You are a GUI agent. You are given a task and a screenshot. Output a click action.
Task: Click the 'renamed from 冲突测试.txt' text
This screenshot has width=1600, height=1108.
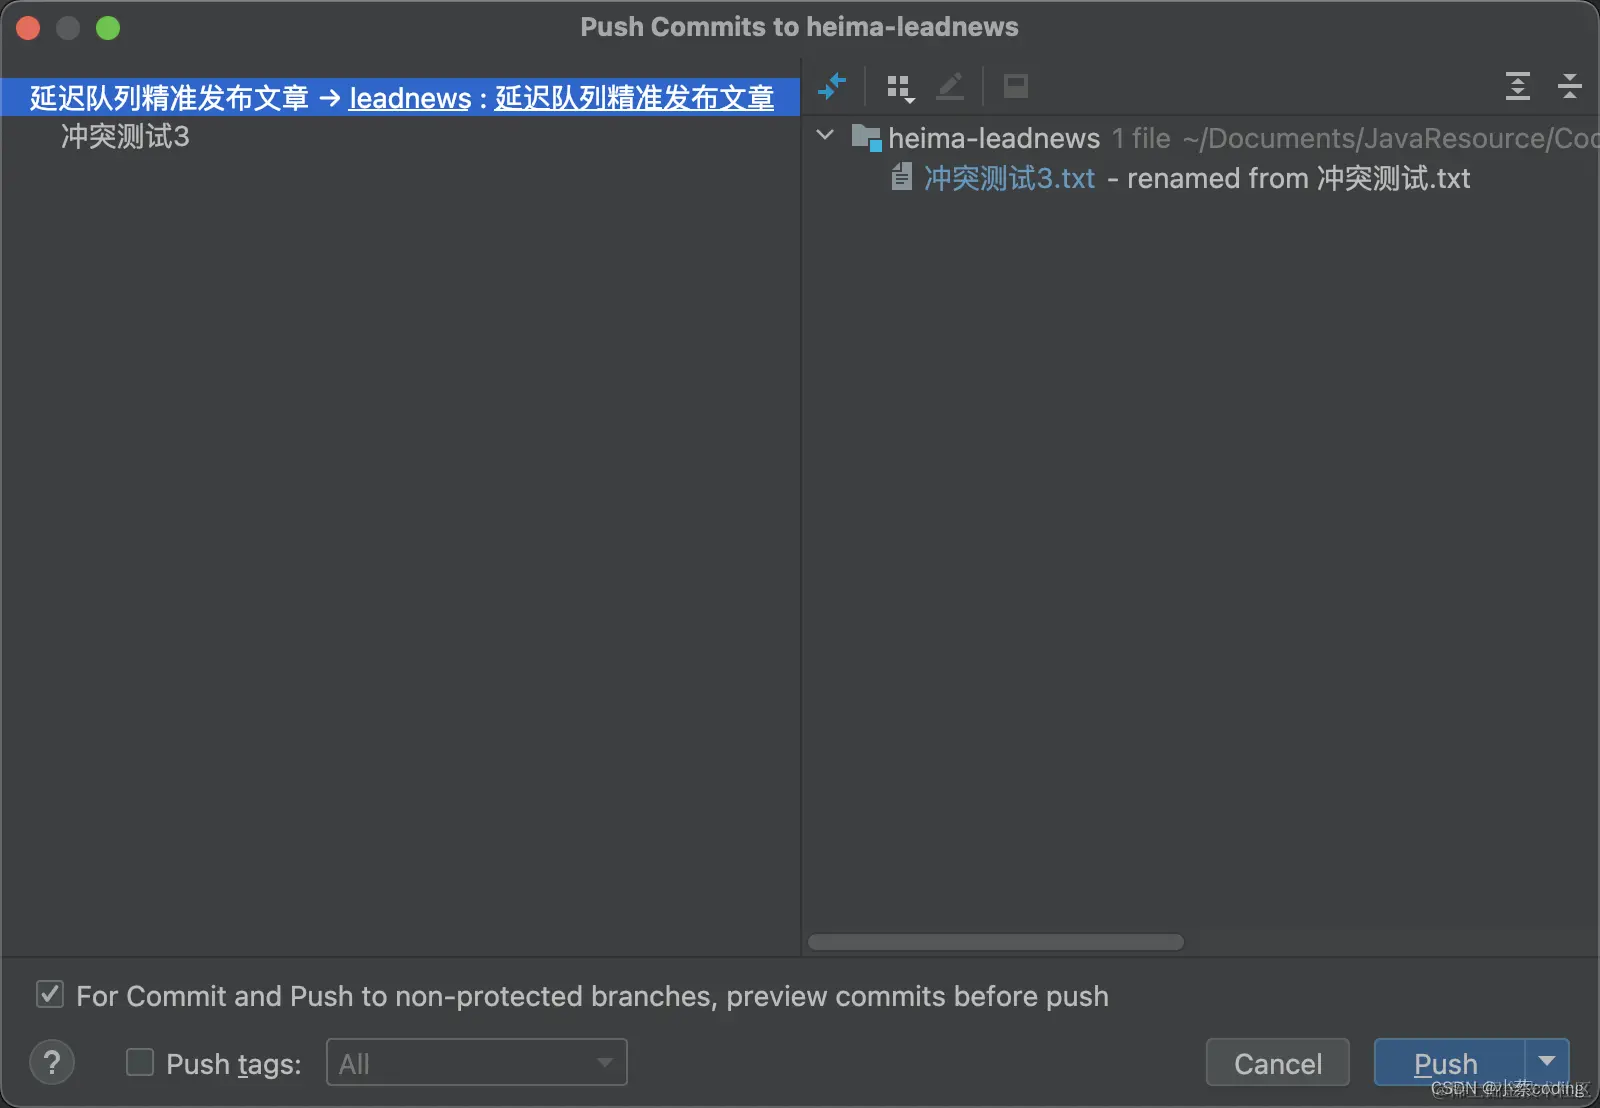pyautogui.click(x=1299, y=178)
